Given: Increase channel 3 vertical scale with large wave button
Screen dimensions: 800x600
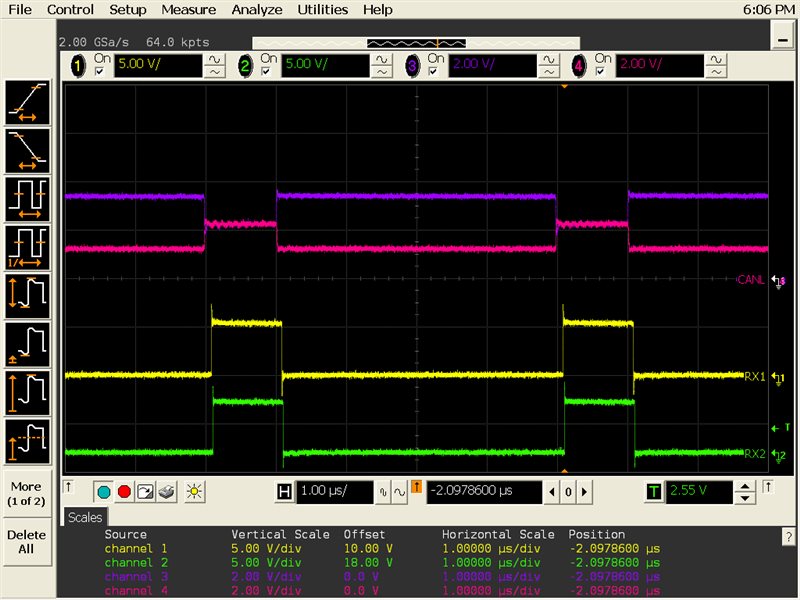Looking at the screenshot, I should pyautogui.click(x=549, y=60).
